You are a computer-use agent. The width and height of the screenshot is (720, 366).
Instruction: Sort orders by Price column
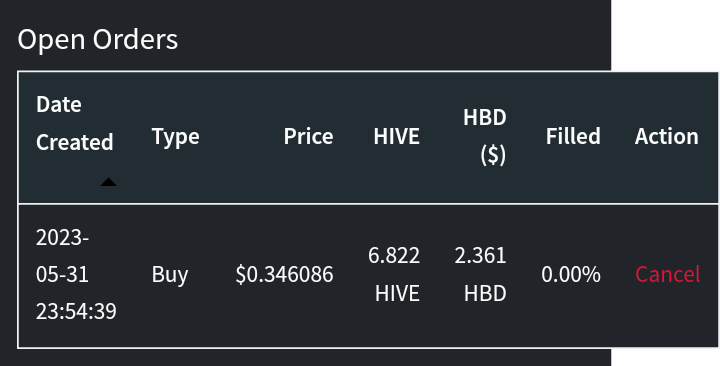point(308,136)
